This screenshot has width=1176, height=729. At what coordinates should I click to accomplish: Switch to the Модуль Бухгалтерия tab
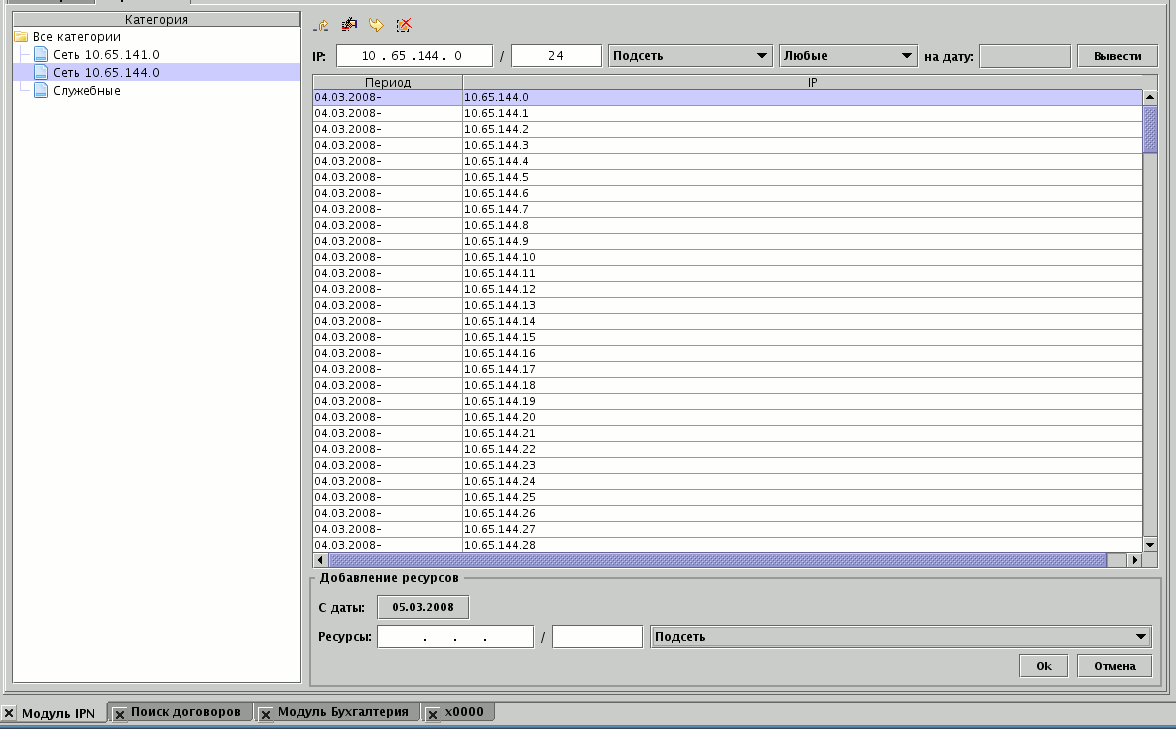[343, 712]
